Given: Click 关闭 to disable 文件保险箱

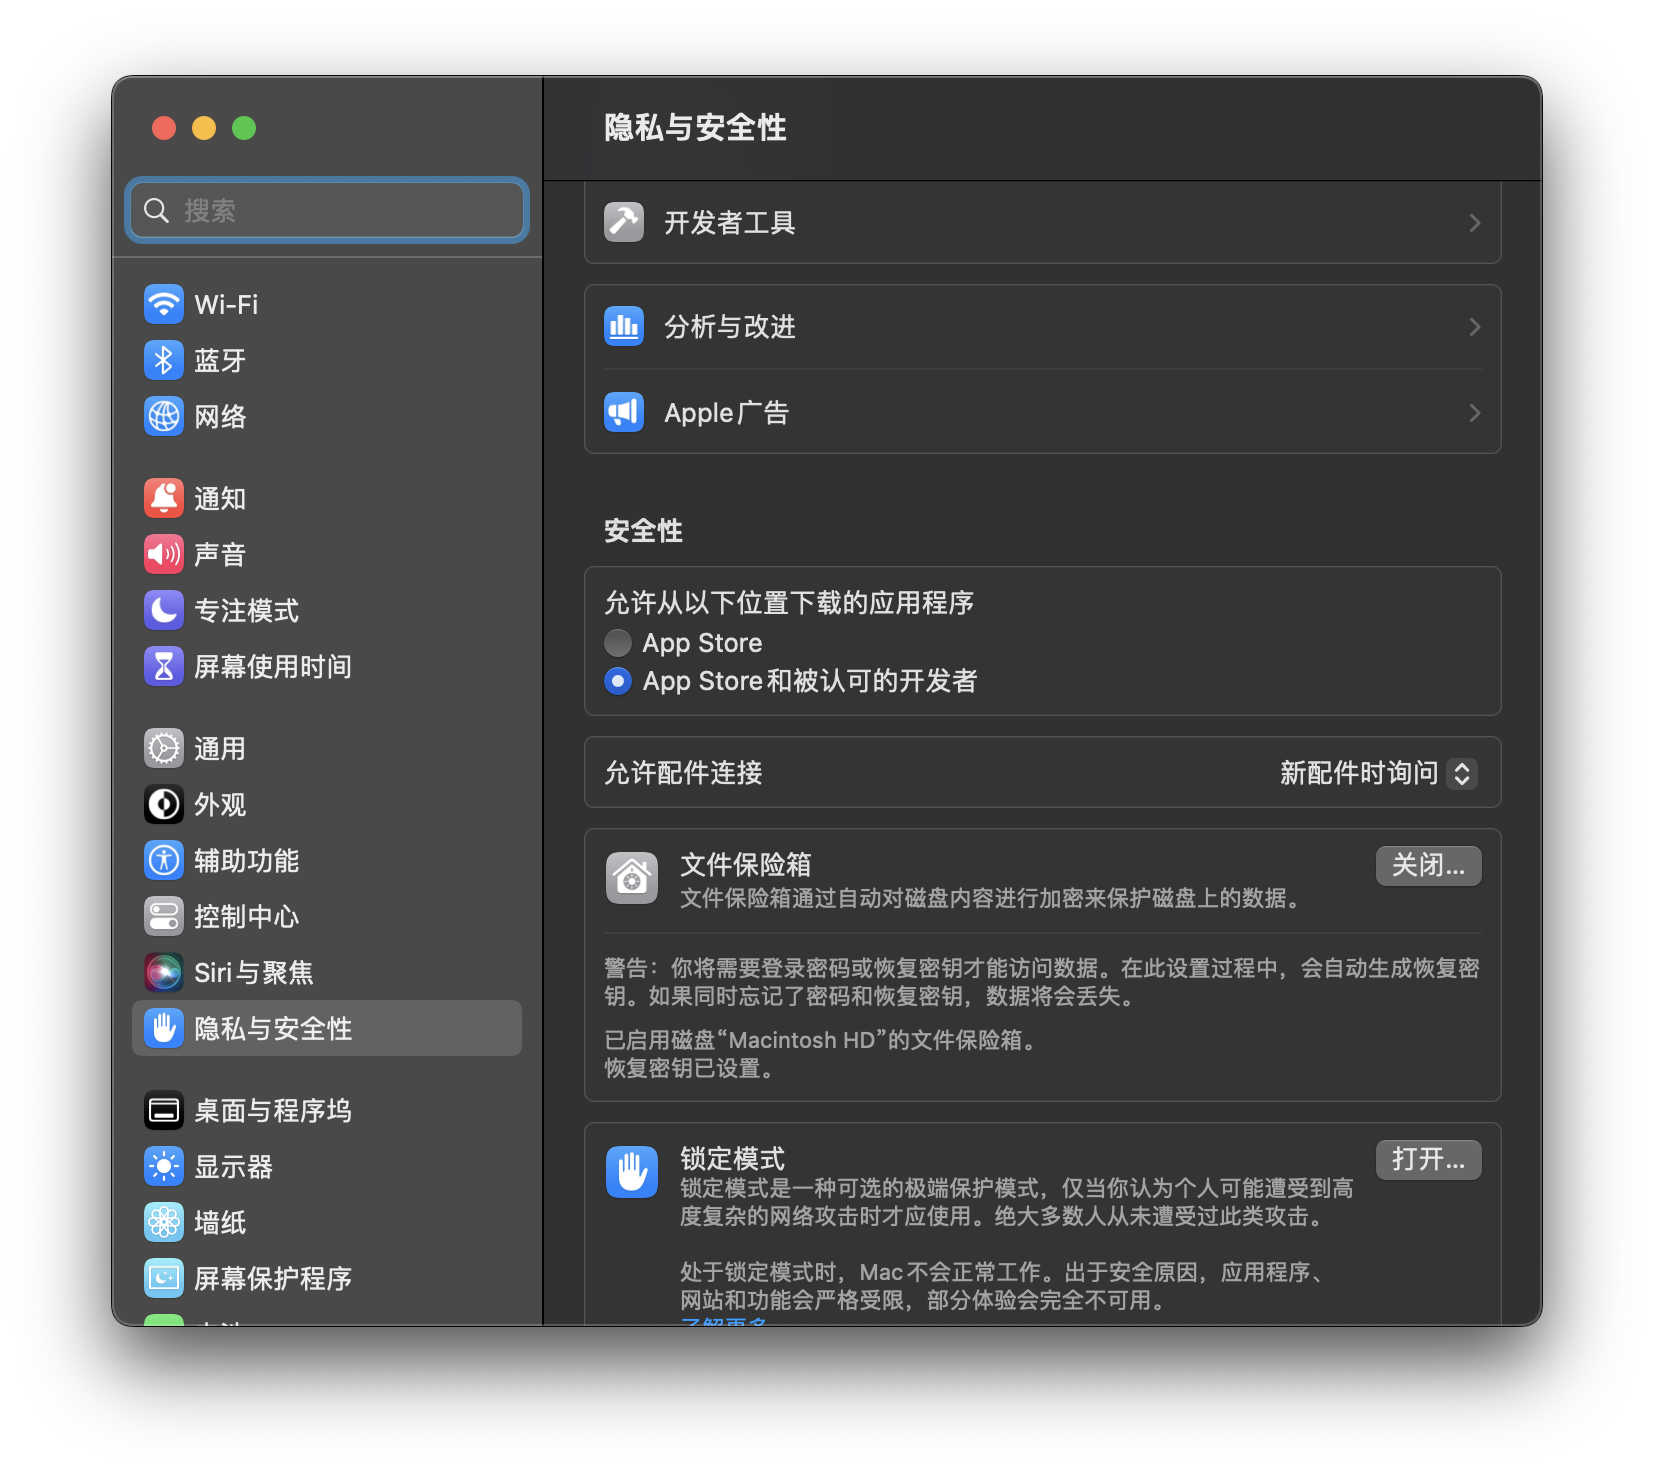Looking at the screenshot, I should [1428, 866].
